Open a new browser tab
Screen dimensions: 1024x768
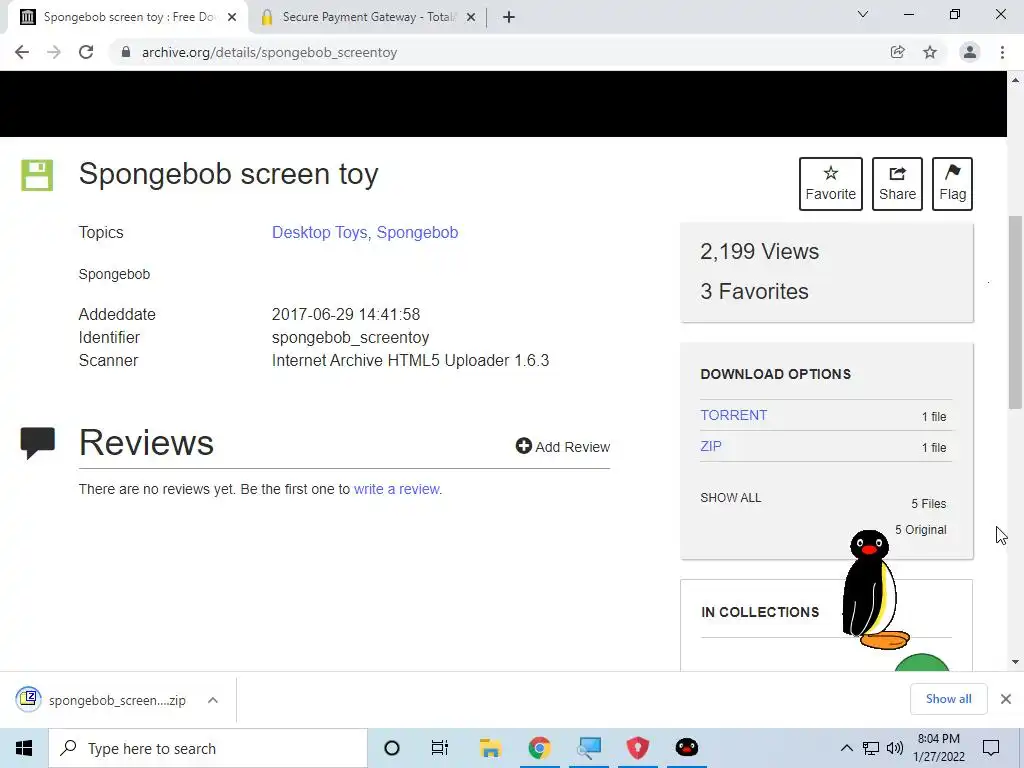pos(509,18)
